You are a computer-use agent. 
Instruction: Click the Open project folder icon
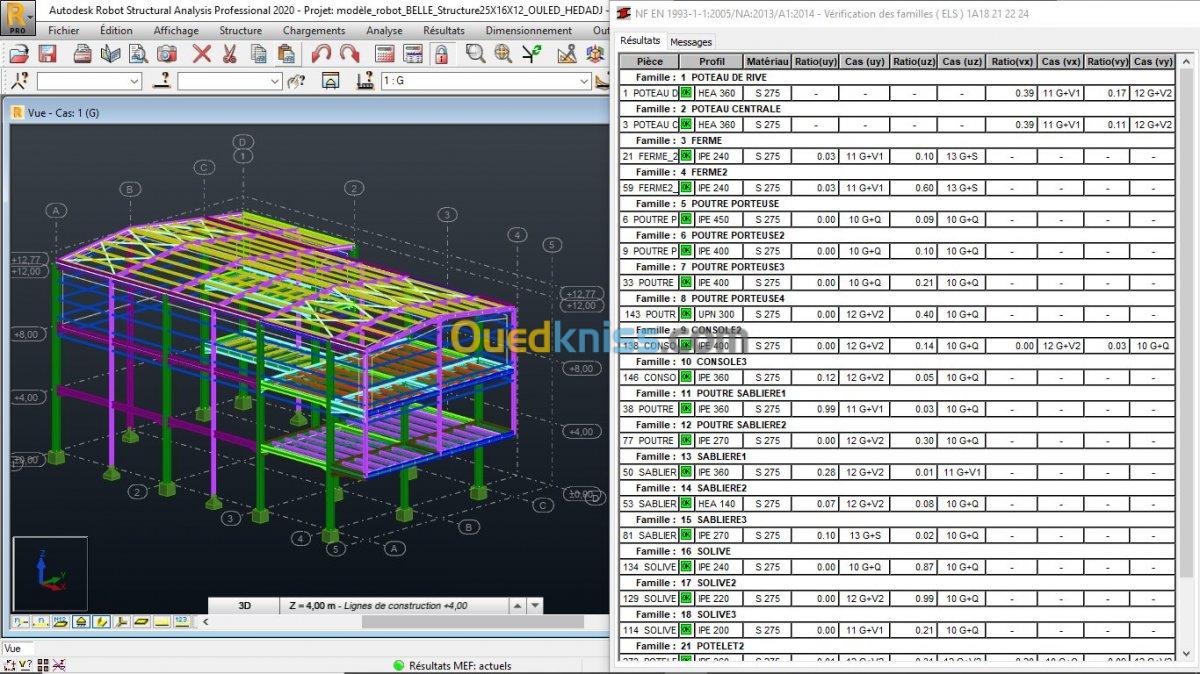19,53
